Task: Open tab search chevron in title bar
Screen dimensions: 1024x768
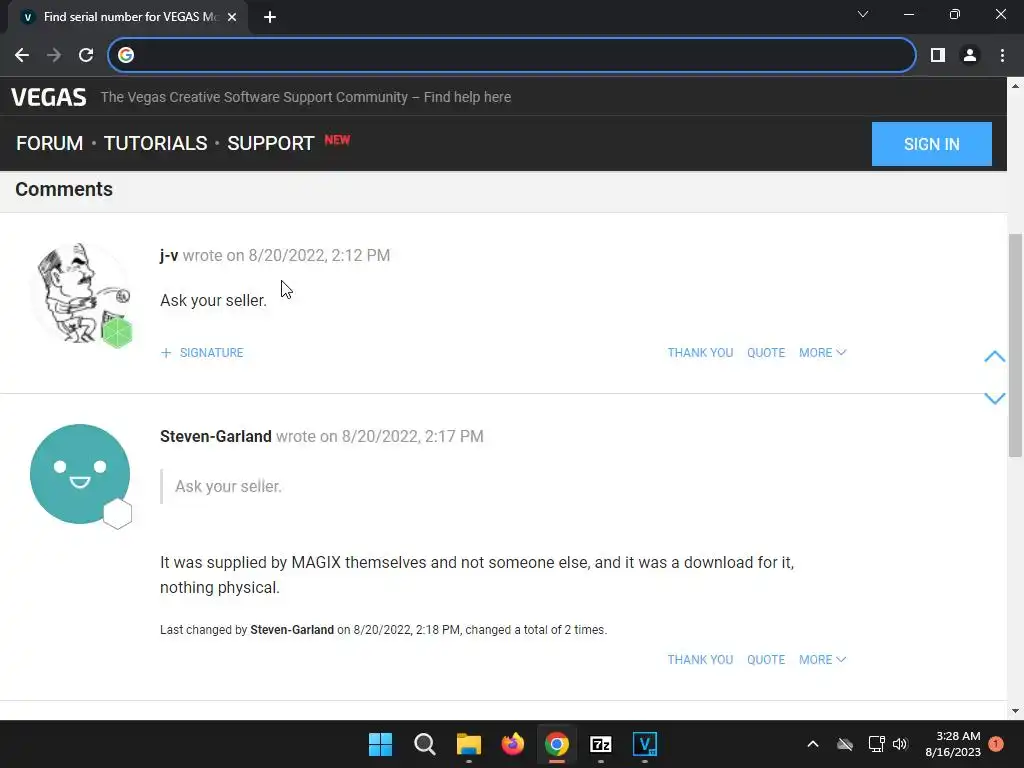Action: click(863, 14)
